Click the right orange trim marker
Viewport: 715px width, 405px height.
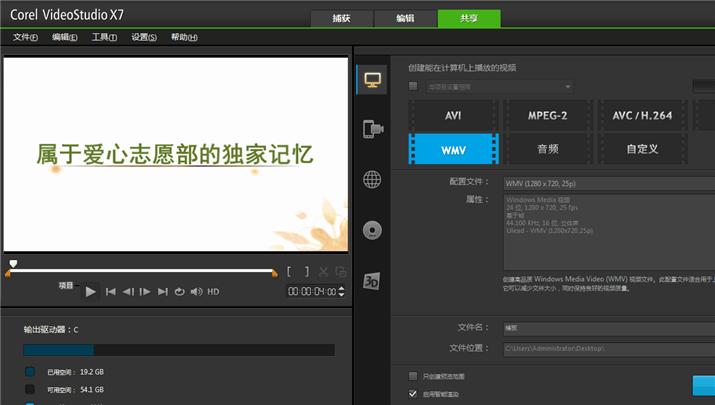pos(275,273)
